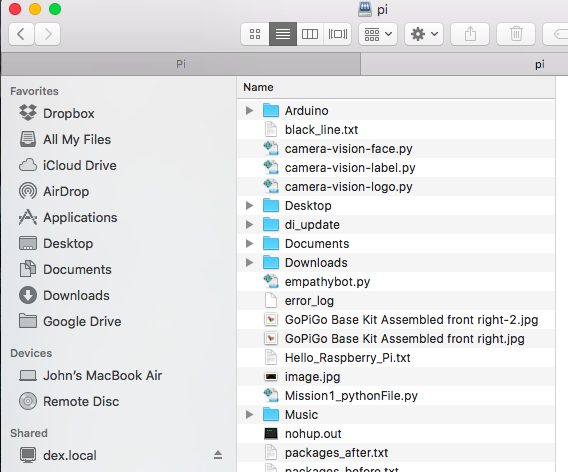Open All My Files in sidebar
Image resolution: width=568 pixels, height=472 pixels.
[77, 139]
